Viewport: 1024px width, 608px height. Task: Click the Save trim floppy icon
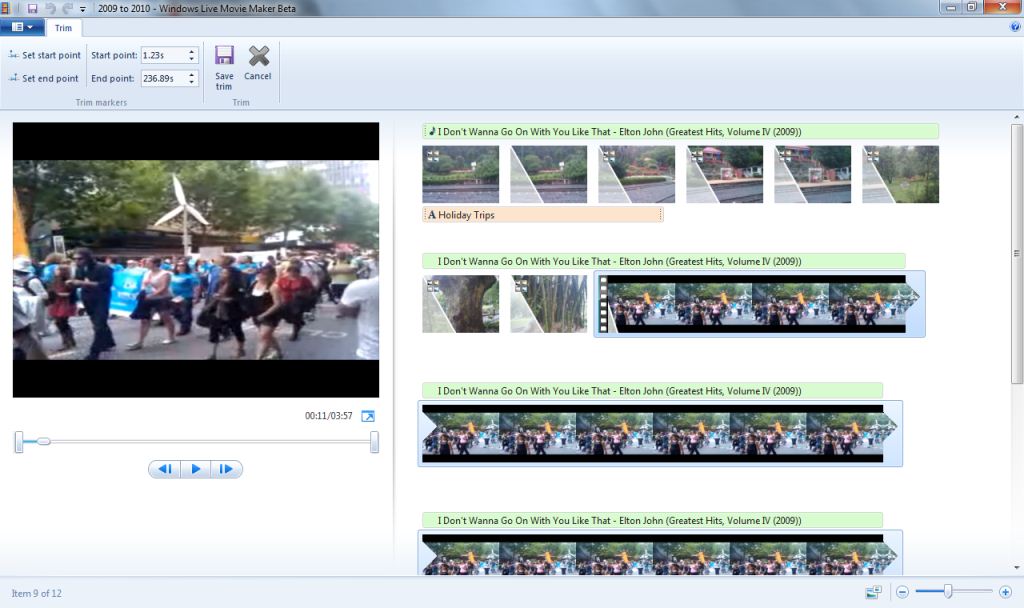[x=224, y=56]
